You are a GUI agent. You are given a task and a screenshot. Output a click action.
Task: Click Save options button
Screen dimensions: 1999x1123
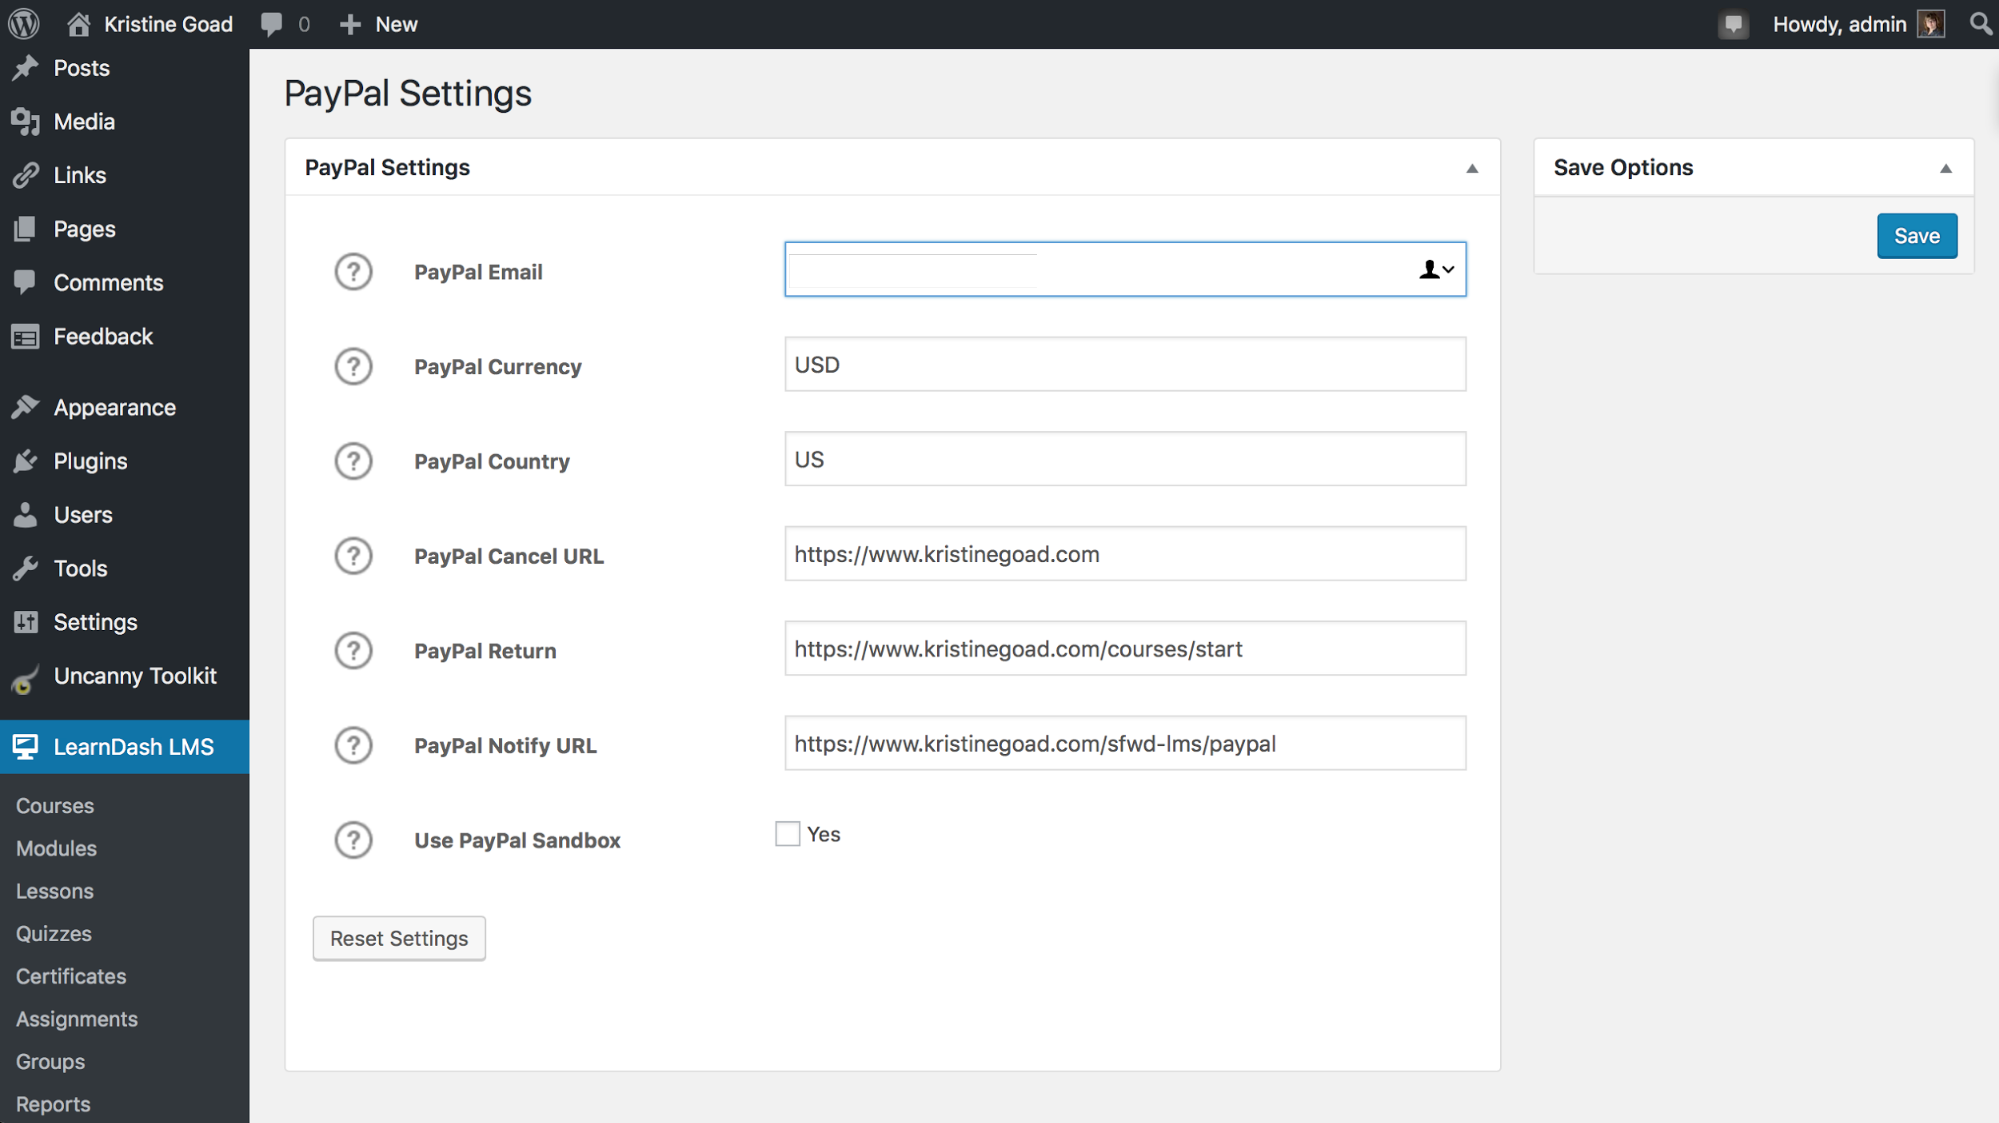(1917, 233)
